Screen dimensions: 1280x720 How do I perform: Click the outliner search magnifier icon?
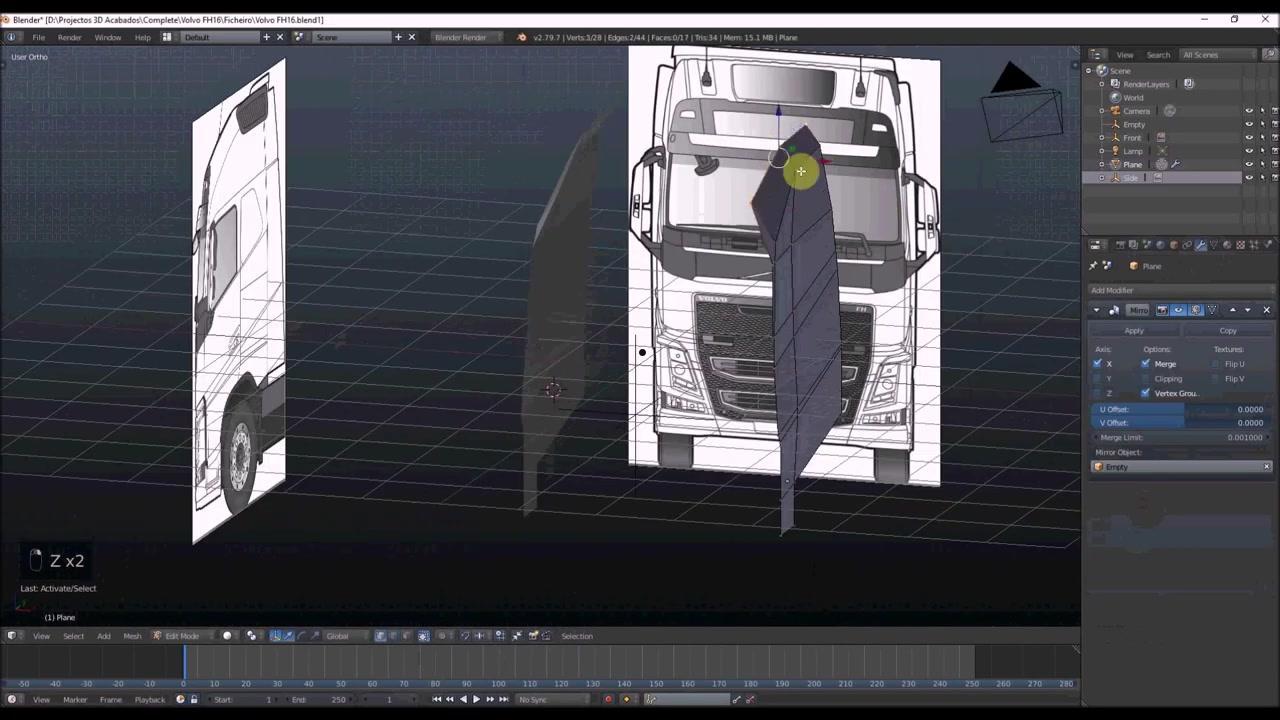coord(1270,54)
